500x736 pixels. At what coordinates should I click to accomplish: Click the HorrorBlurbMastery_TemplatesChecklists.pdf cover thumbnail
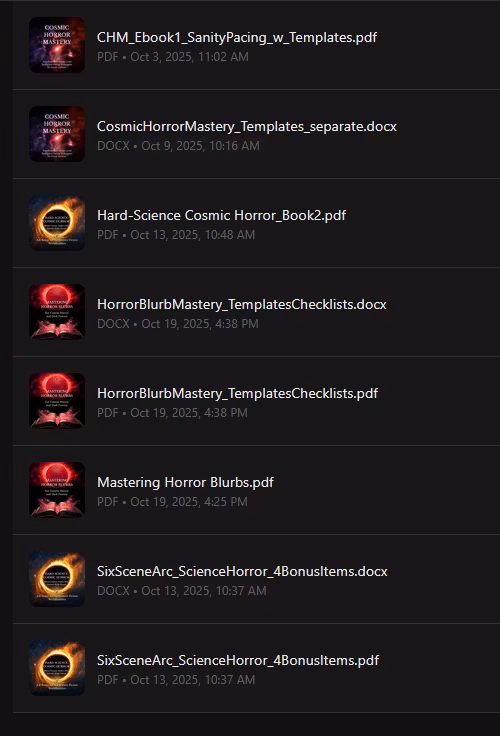57,401
